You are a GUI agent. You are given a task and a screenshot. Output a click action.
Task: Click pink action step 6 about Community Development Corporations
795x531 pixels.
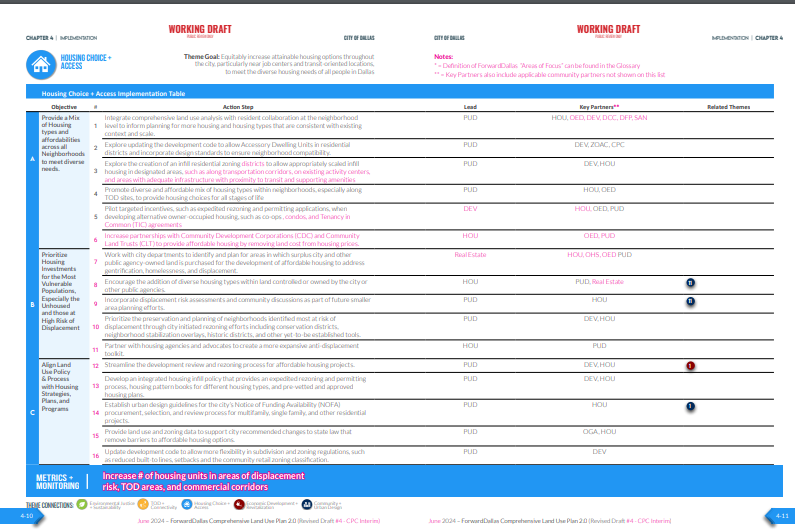(232, 240)
